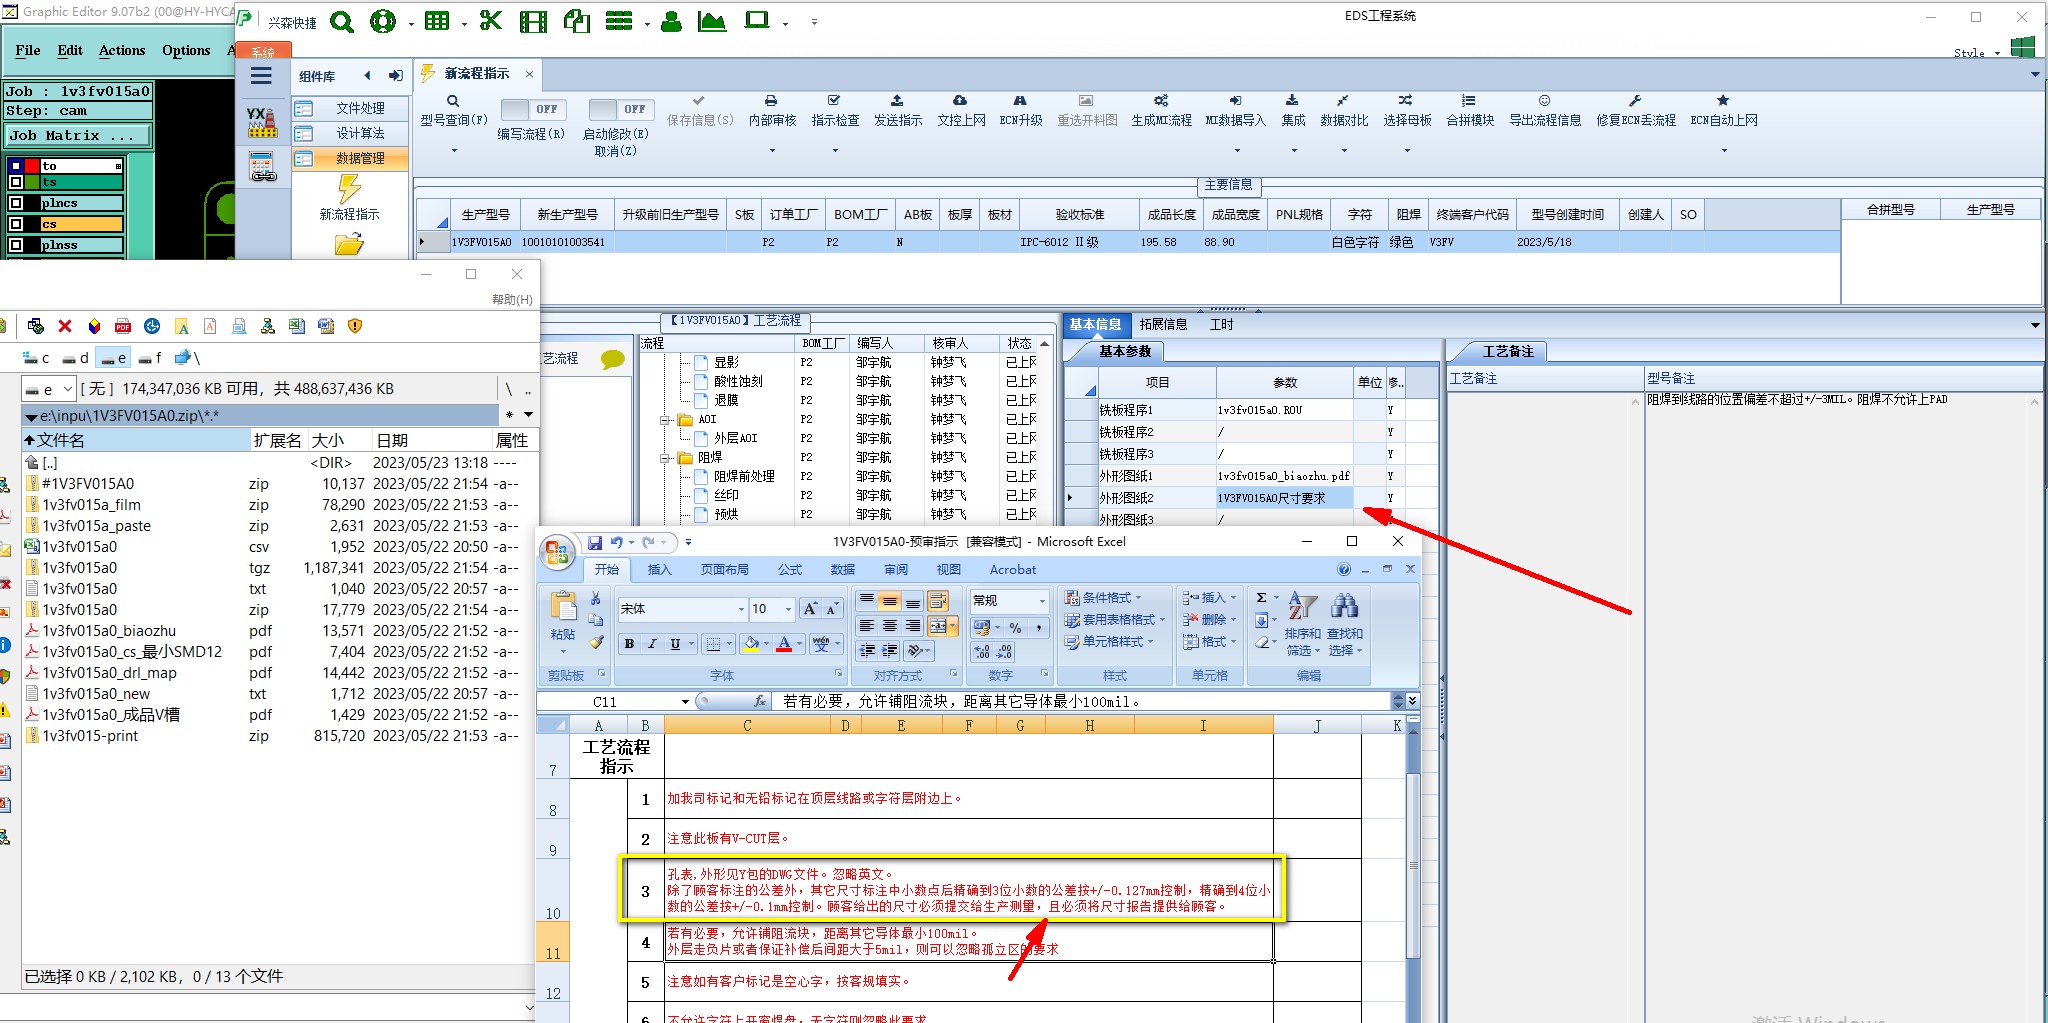2048x1023 pixels.
Task: Click the 修复ECN丢流程 wrench icon
Action: pos(1635,101)
